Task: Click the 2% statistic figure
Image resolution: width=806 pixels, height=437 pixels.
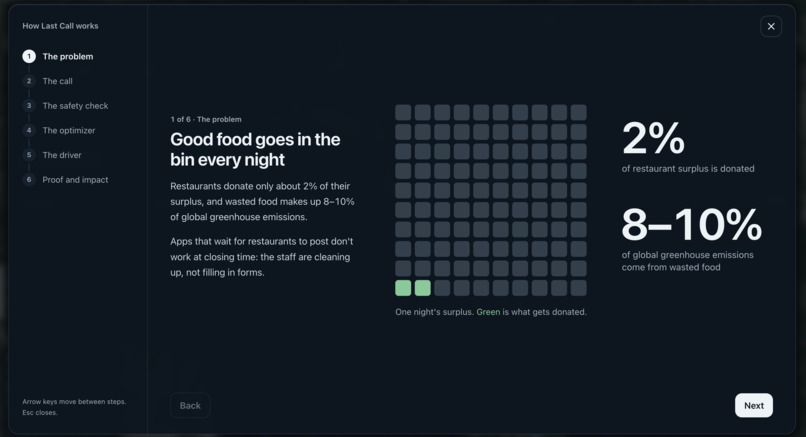Action: (653, 138)
